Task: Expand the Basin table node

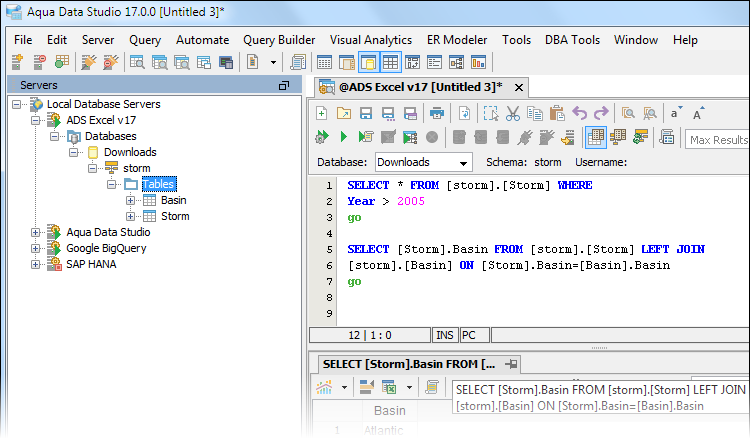Action: pos(130,200)
